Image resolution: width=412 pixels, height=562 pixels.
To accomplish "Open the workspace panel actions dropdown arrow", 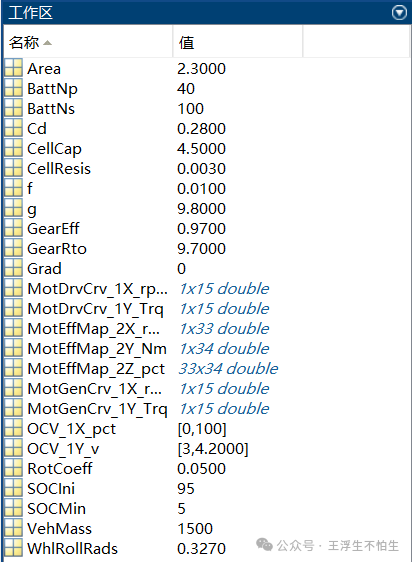I will tap(399, 13).
